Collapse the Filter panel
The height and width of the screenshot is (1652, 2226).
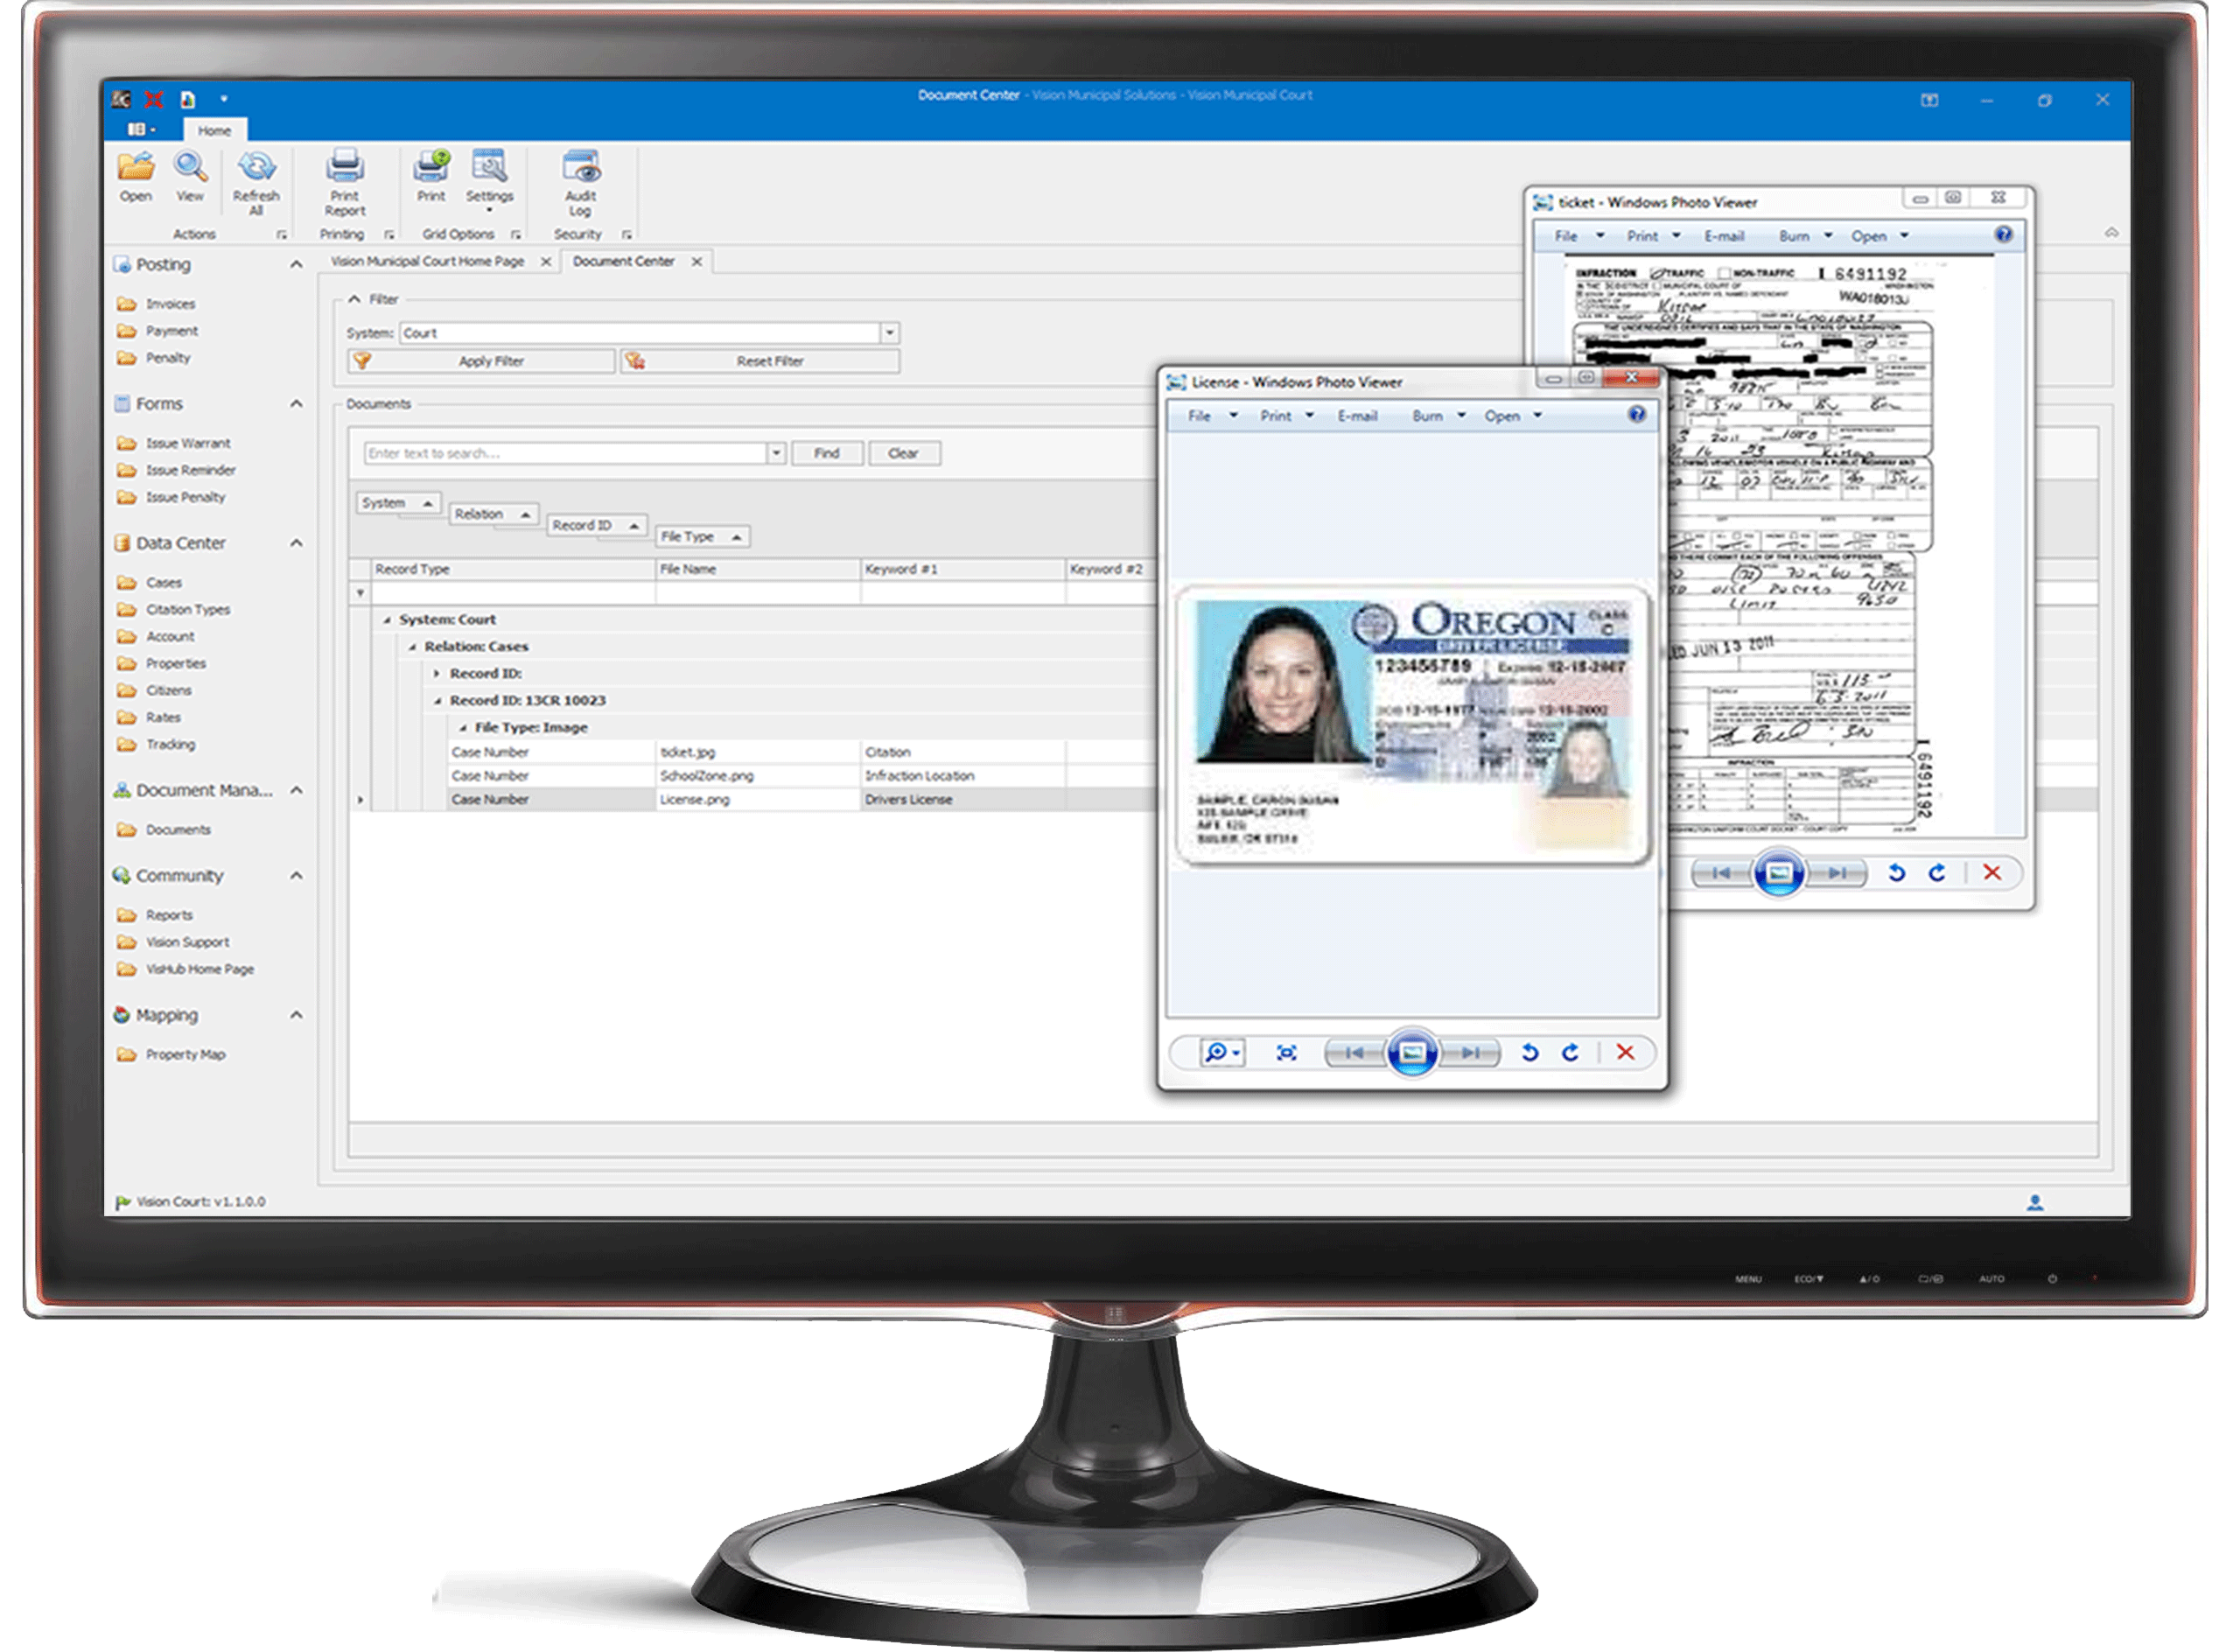pyautogui.click(x=354, y=299)
